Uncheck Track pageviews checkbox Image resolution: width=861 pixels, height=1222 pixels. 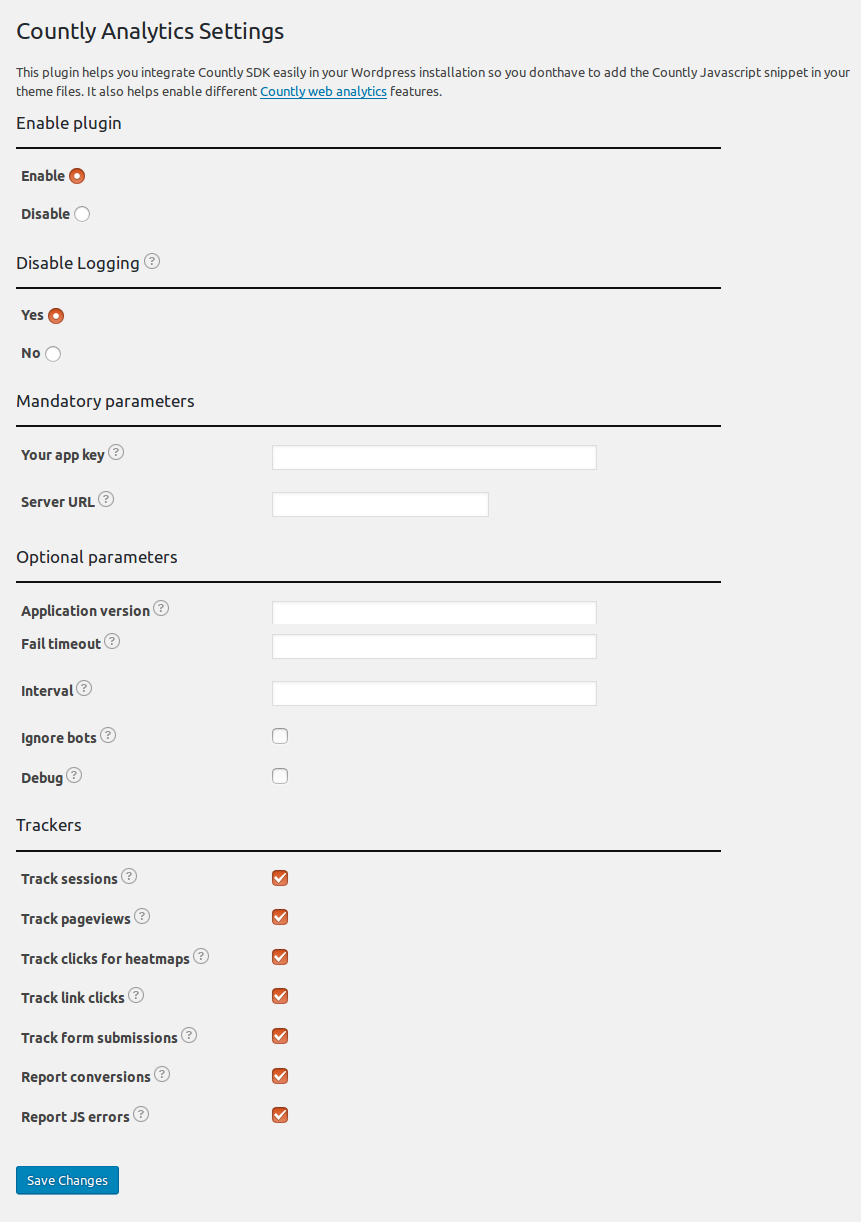(280, 917)
